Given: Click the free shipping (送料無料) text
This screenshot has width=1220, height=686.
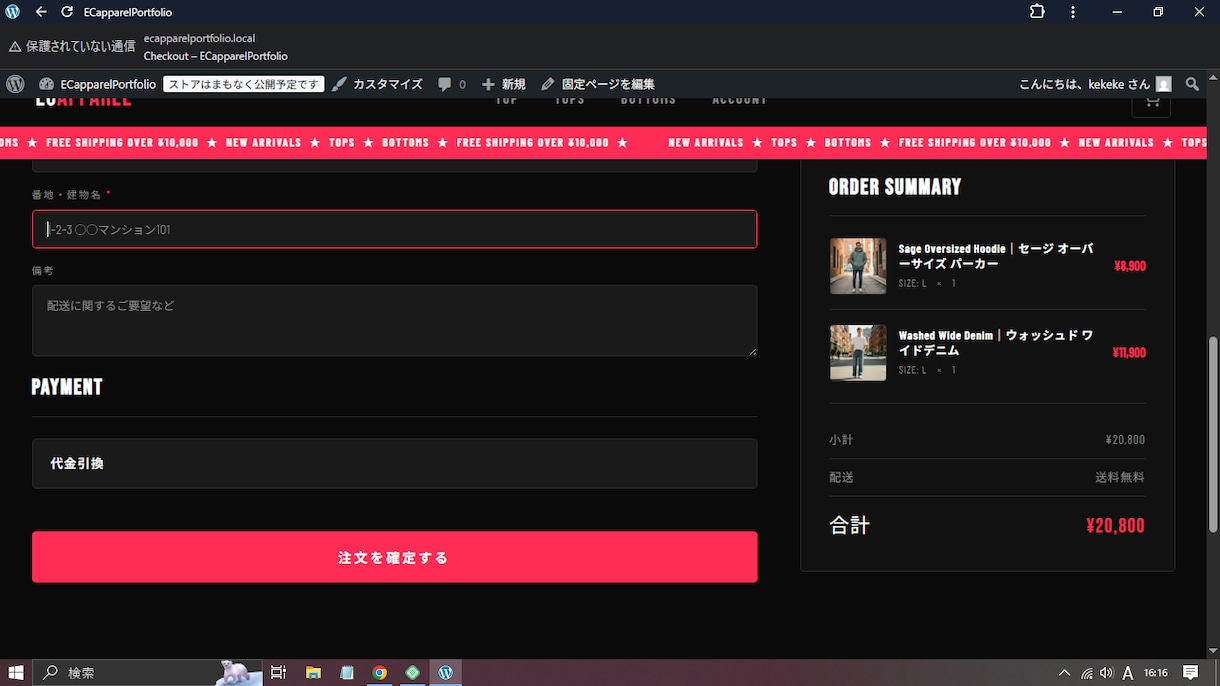Looking at the screenshot, I should [1120, 478].
